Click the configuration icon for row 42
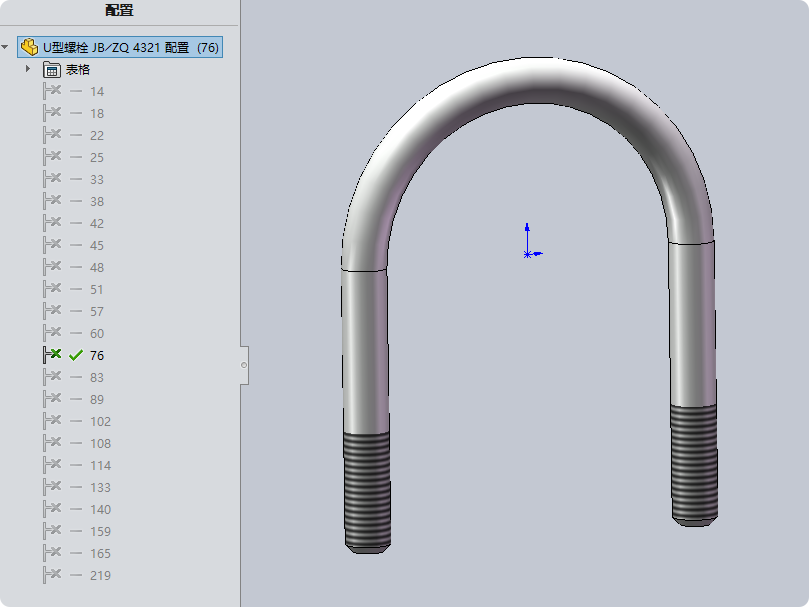 pyautogui.click(x=52, y=223)
